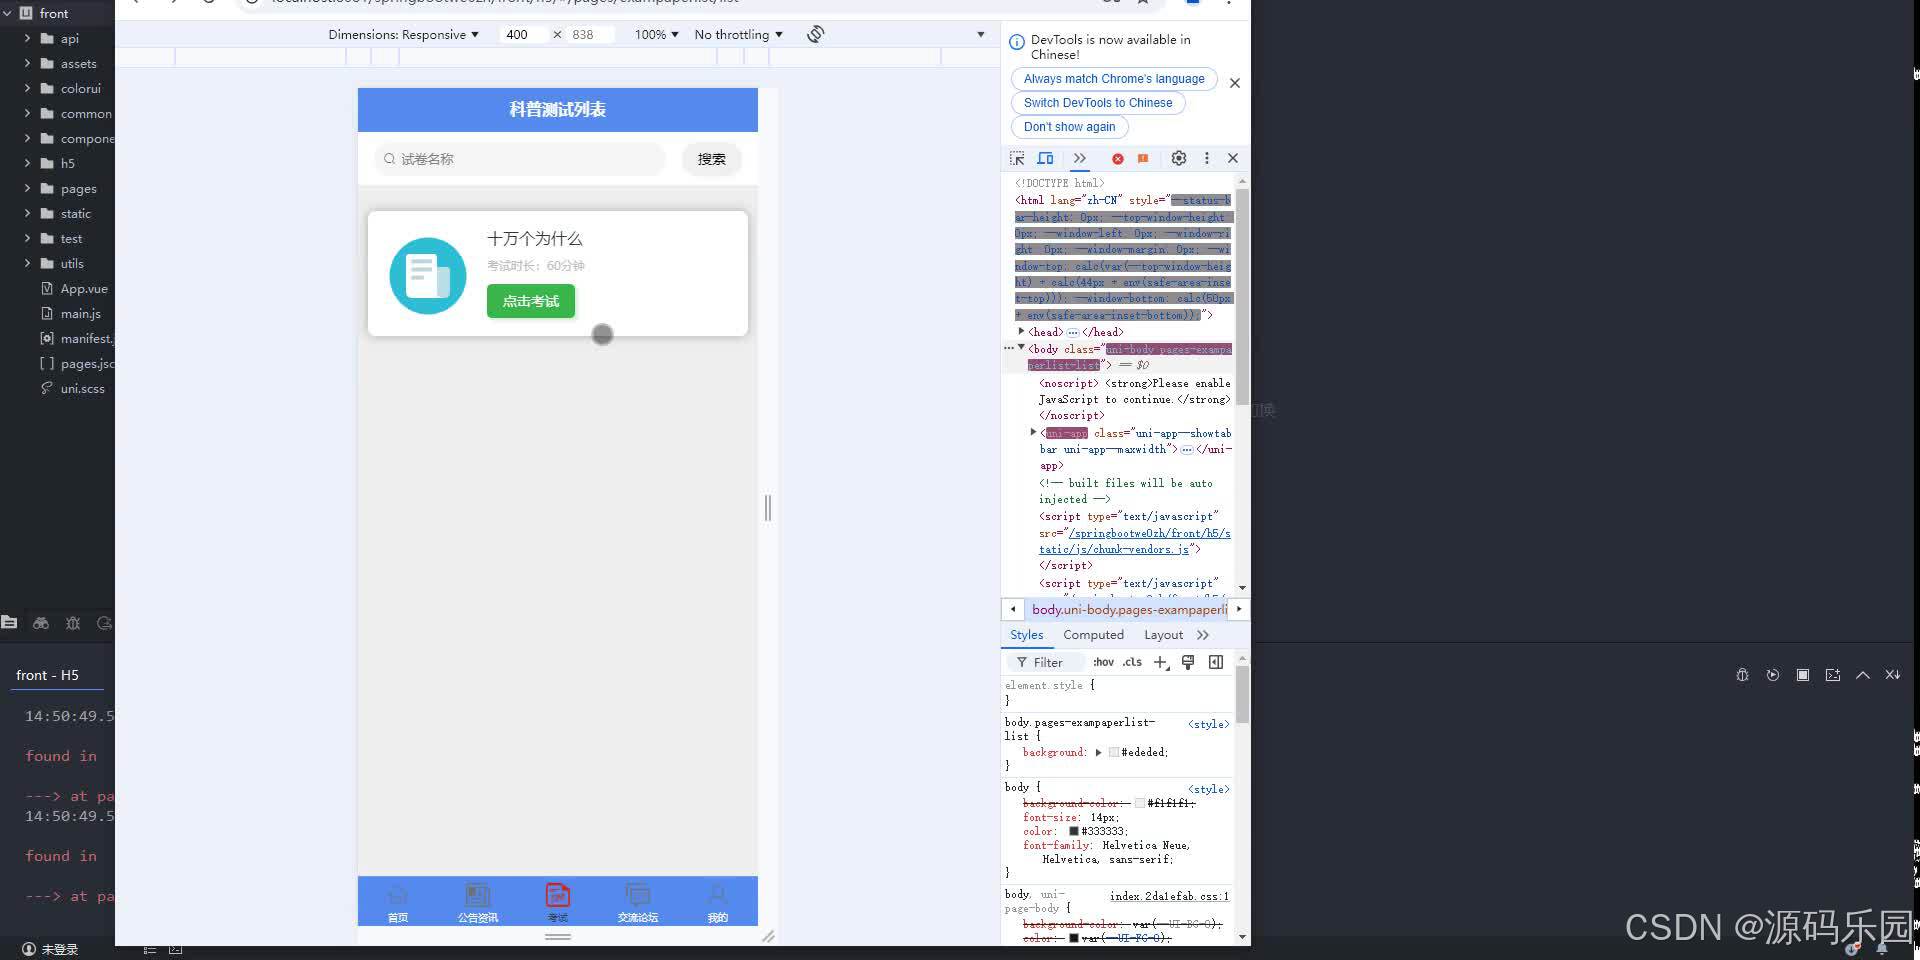The width and height of the screenshot is (1920, 960).
Task: Switch to the Computed styles tab
Action: click(x=1093, y=635)
